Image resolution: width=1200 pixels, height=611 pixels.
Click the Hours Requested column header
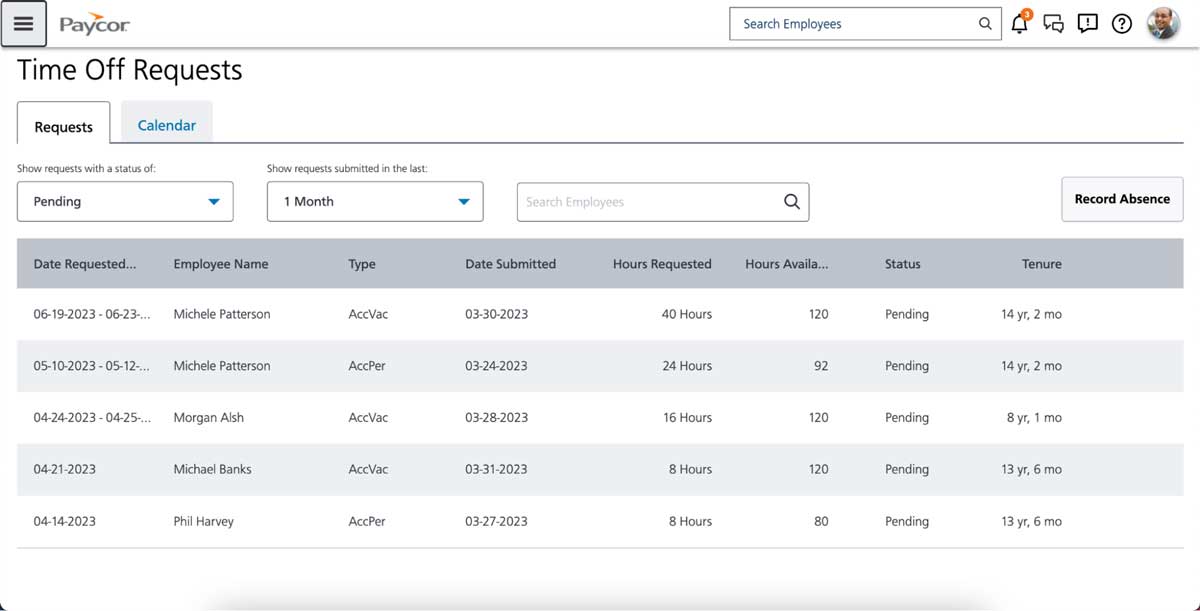[662, 264]
